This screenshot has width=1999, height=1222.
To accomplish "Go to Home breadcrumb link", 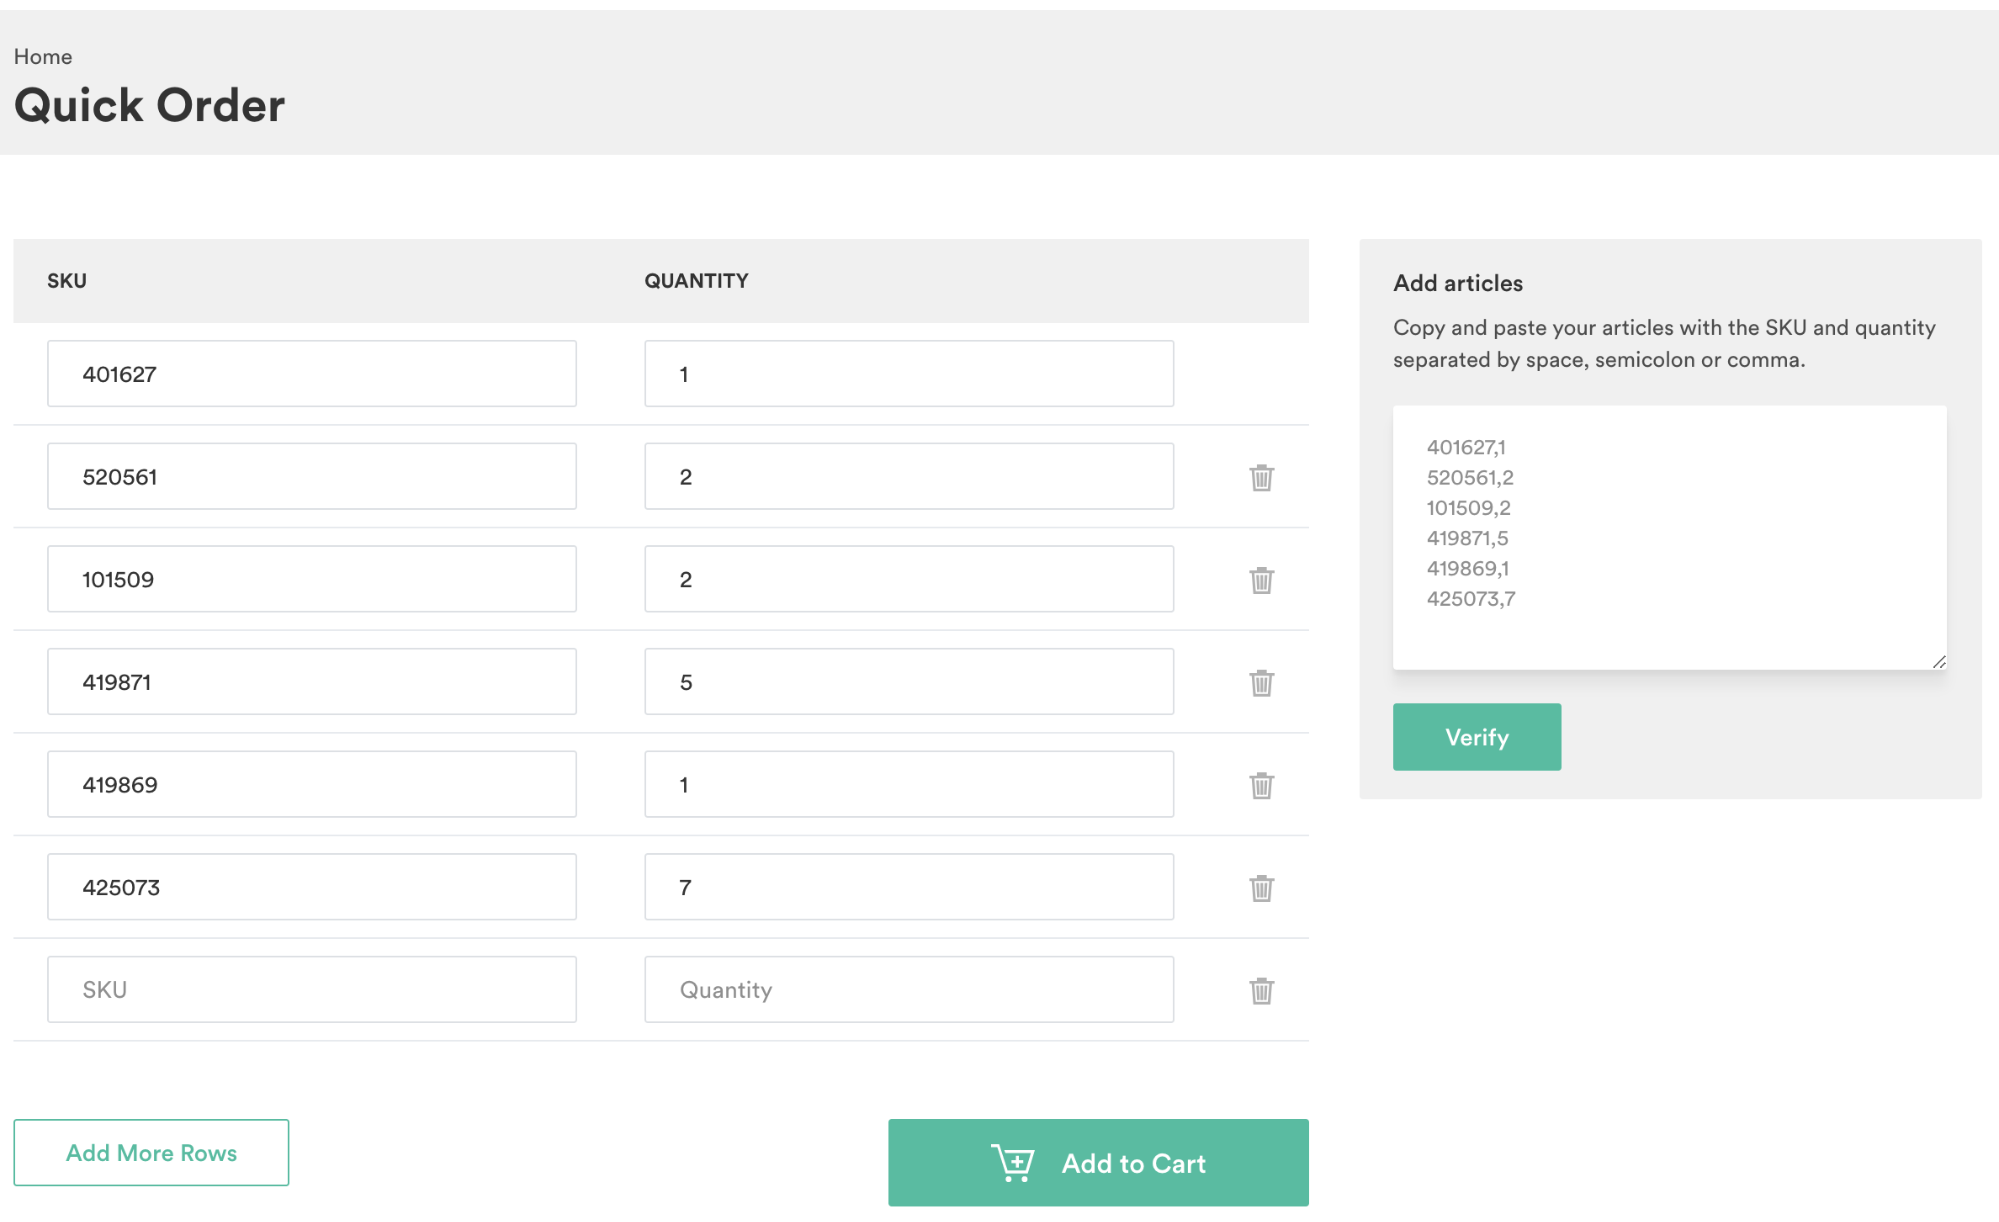I will point(43,57).
